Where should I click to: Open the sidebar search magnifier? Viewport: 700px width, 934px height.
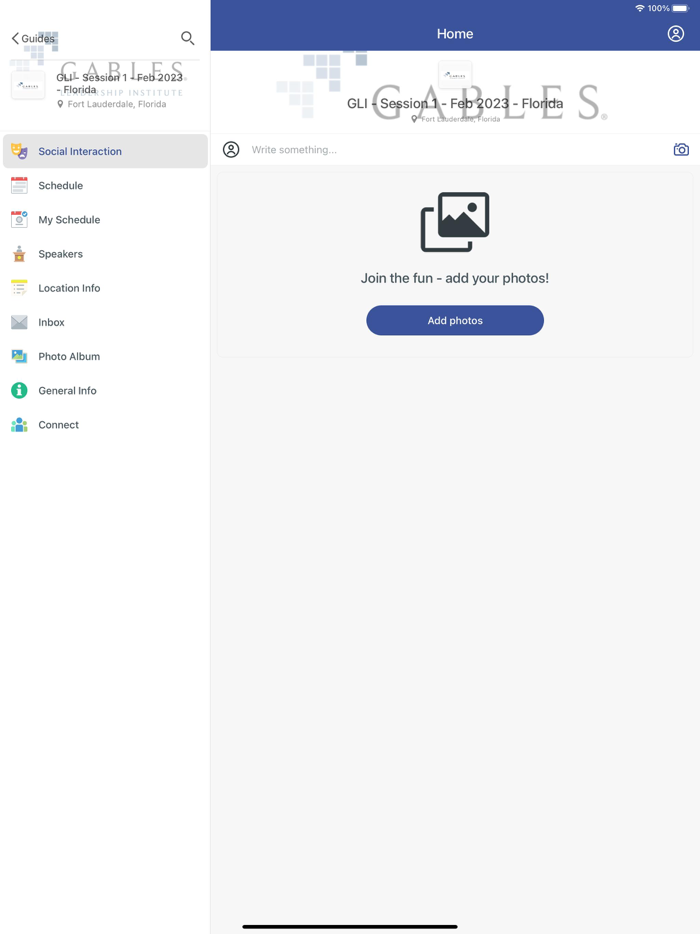pyautogui.click(x=188, y=39)
